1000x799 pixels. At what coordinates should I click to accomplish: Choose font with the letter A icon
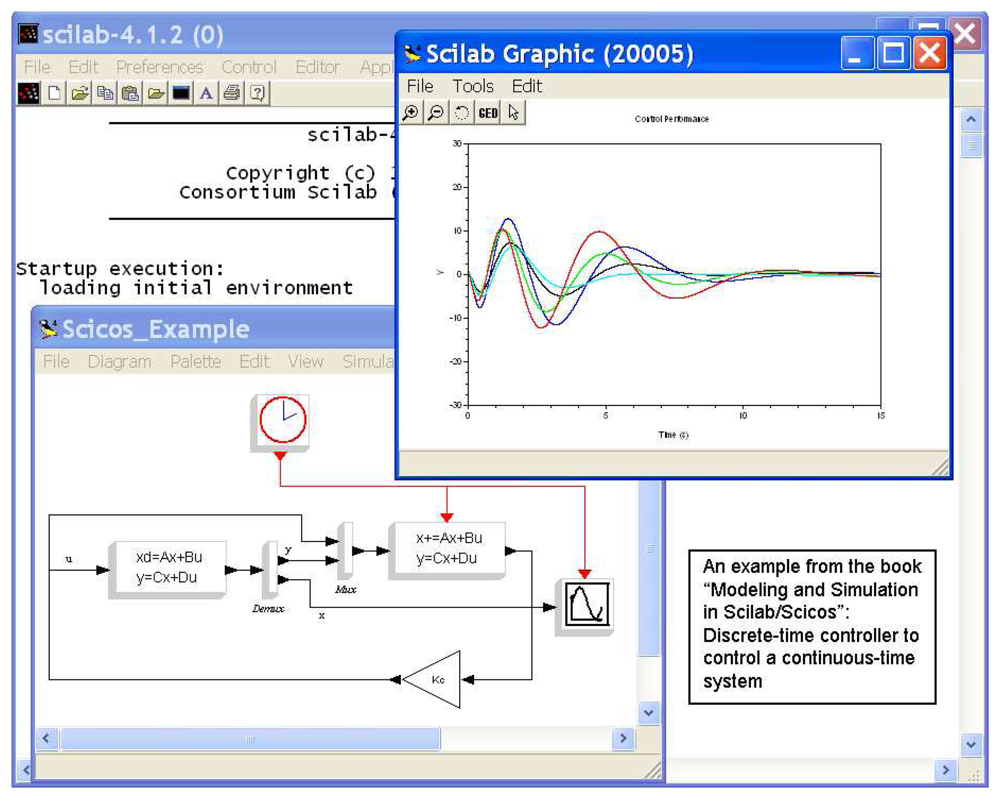[x=206, y=93]
